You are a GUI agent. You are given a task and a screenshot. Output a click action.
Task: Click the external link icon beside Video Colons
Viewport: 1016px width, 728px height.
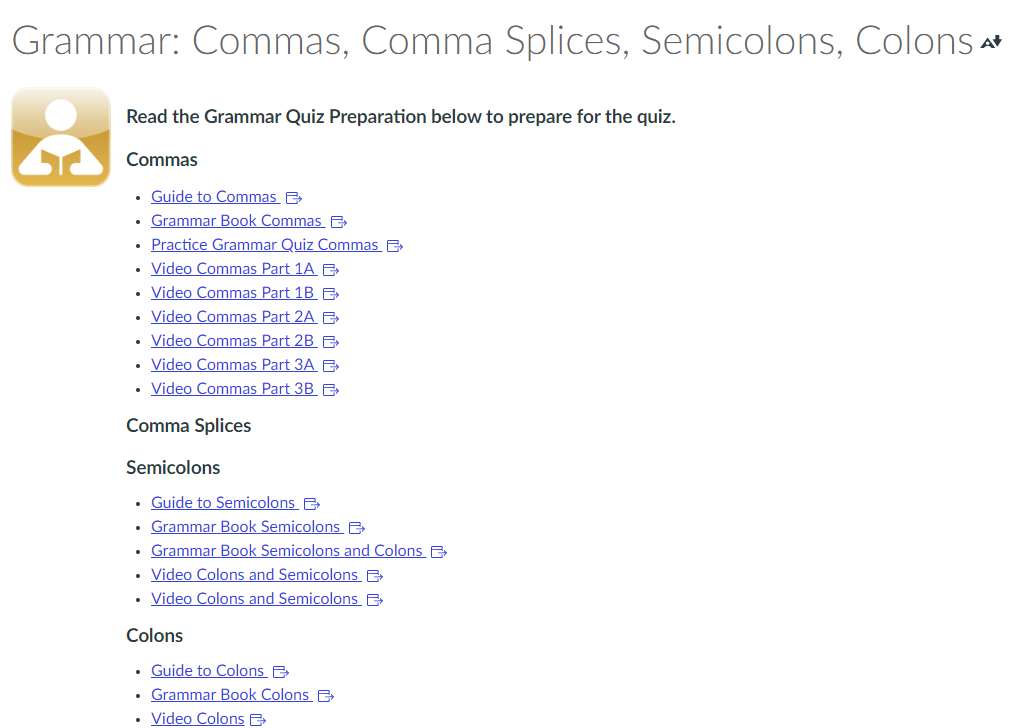coord(258,720)
